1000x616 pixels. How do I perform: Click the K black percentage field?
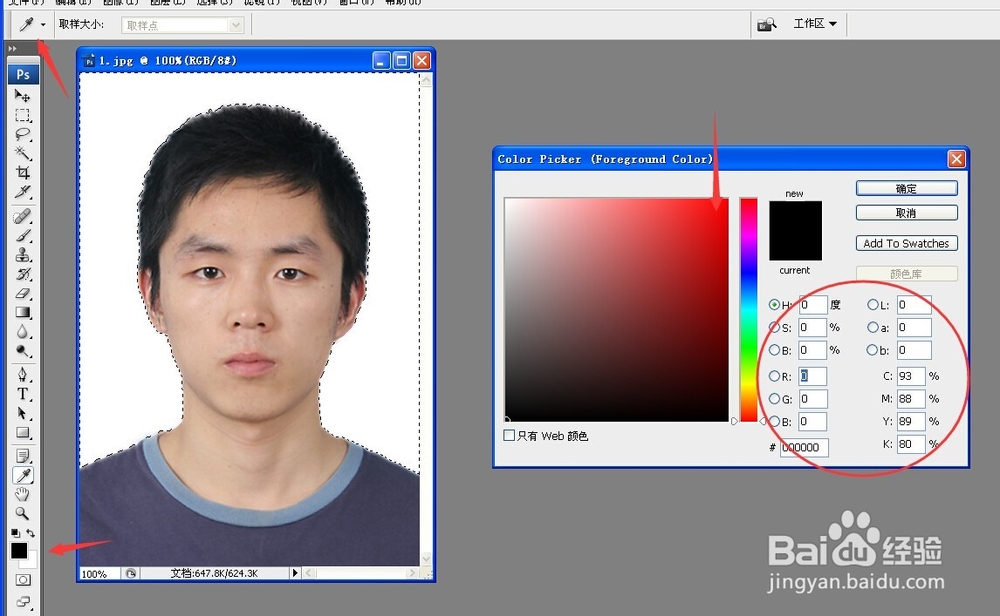click(911, 444)
